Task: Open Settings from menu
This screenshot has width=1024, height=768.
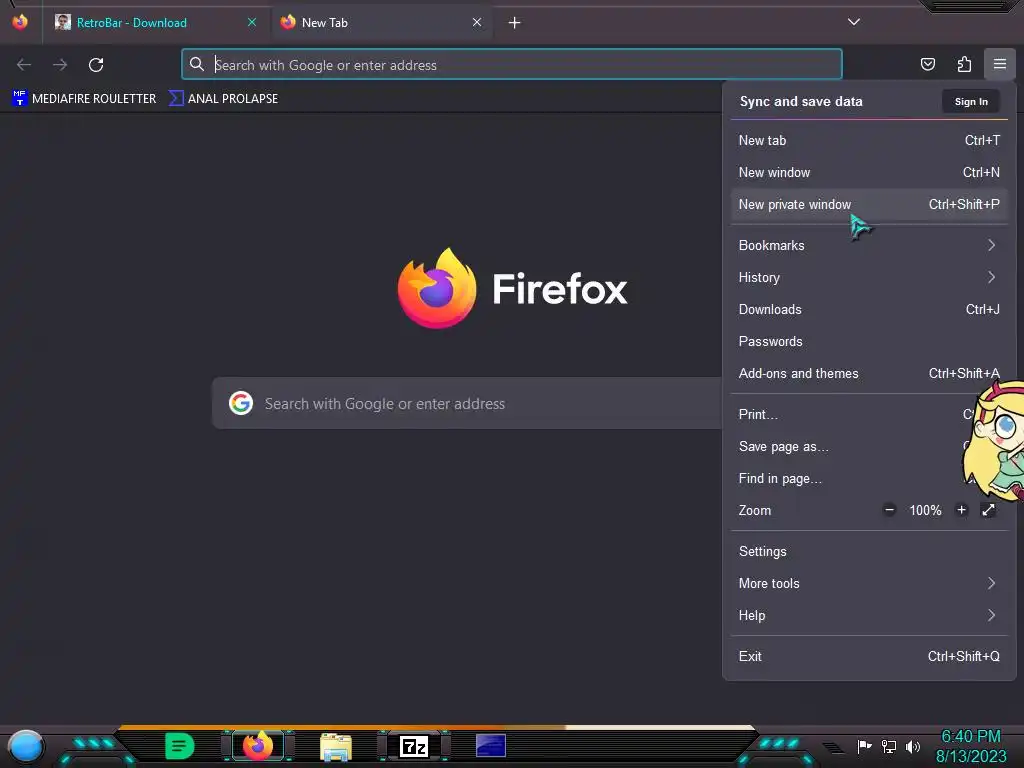Action: (x=869, y=552)
